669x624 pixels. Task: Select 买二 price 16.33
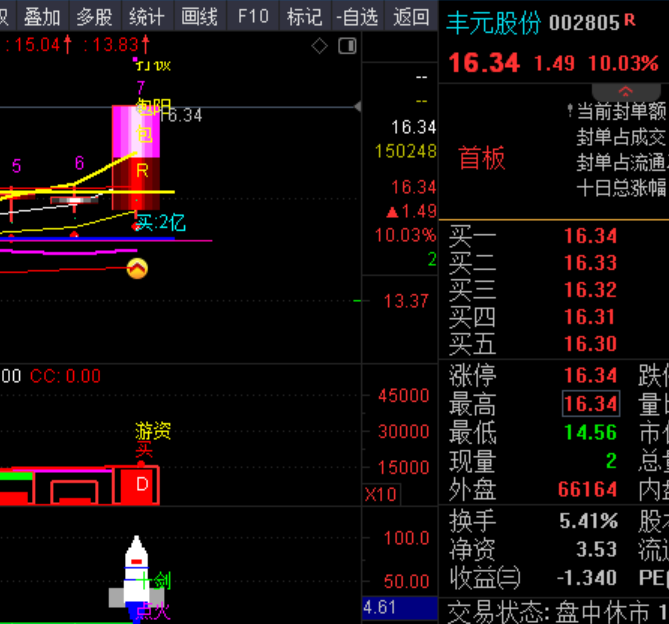[590, 263]
